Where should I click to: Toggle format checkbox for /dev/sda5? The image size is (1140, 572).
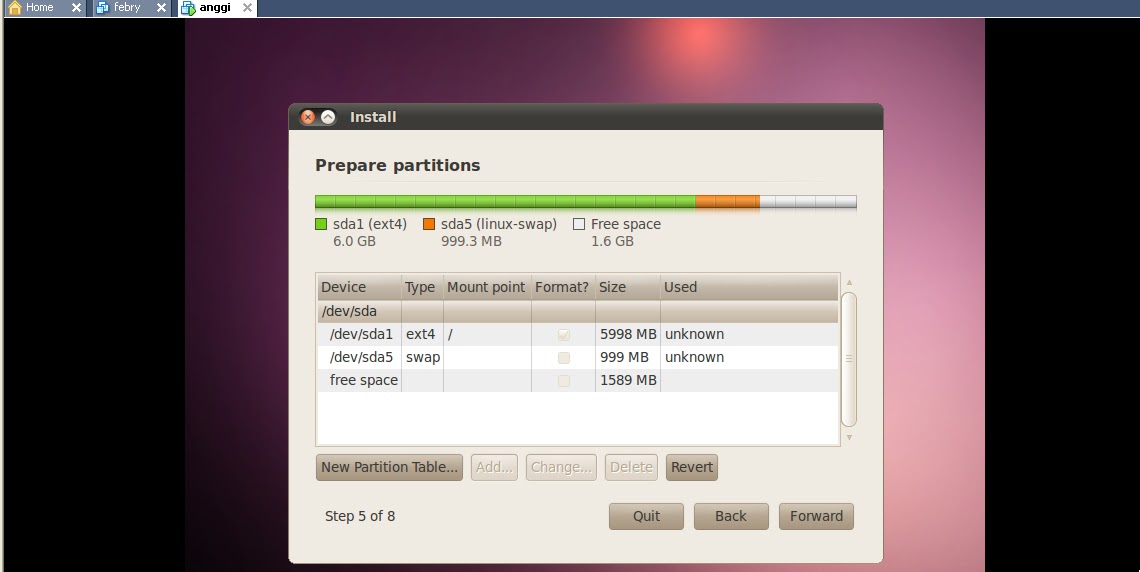tap(563, 358)
